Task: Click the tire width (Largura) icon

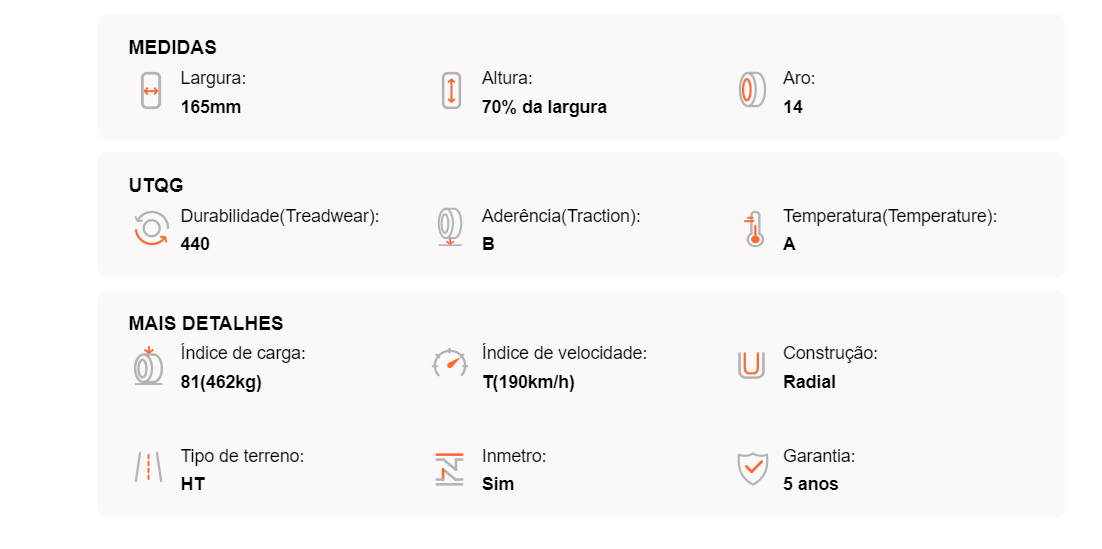Action: click(x=150, y=91)
